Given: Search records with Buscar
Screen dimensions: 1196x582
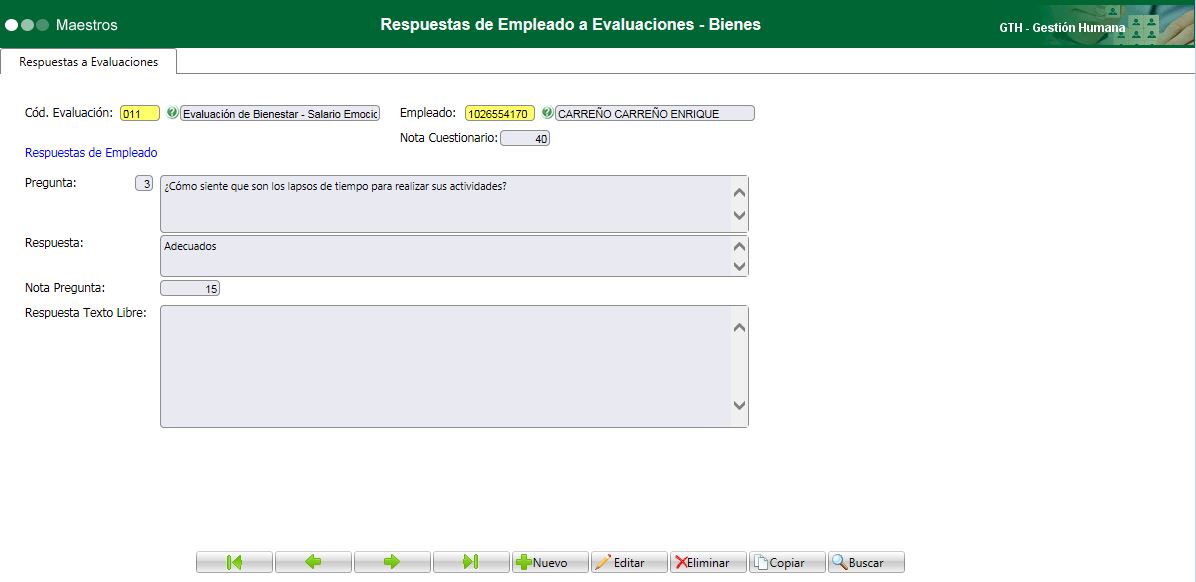Looking at the screenshot, I should [865, 561].
